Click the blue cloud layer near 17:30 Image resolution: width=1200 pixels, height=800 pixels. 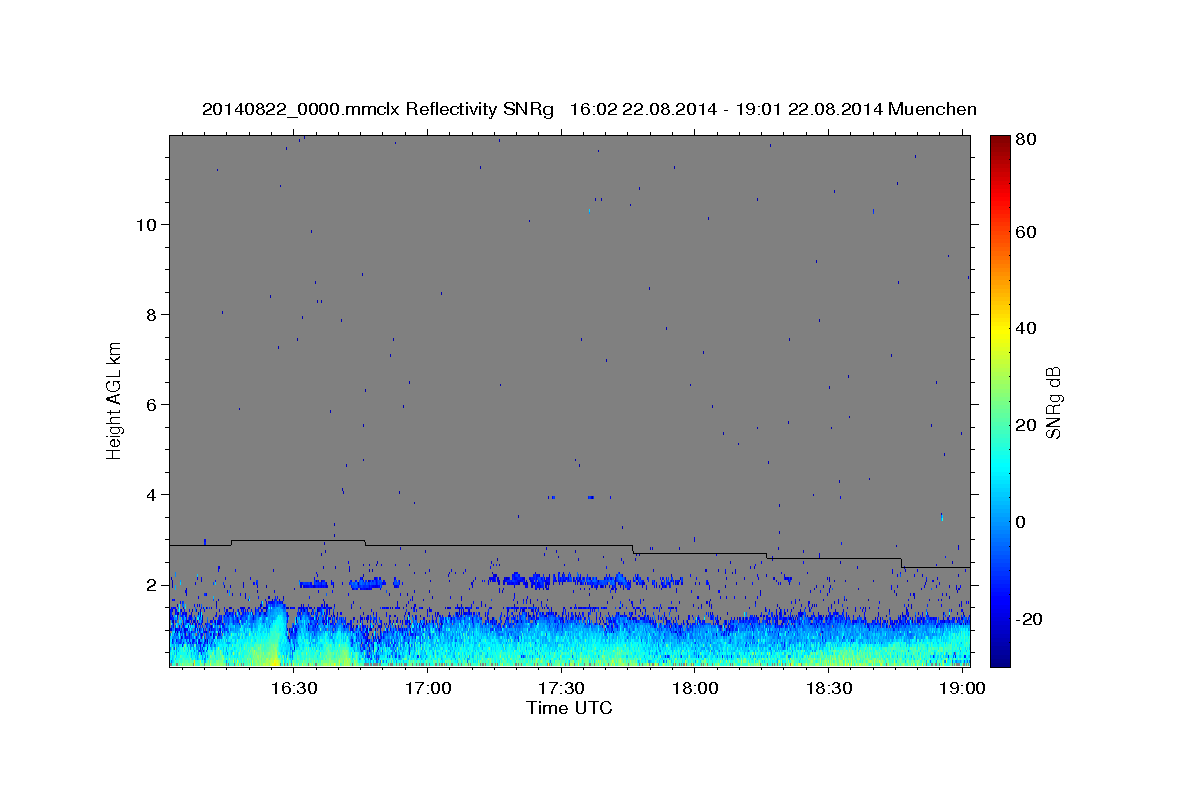coord(585,580)
